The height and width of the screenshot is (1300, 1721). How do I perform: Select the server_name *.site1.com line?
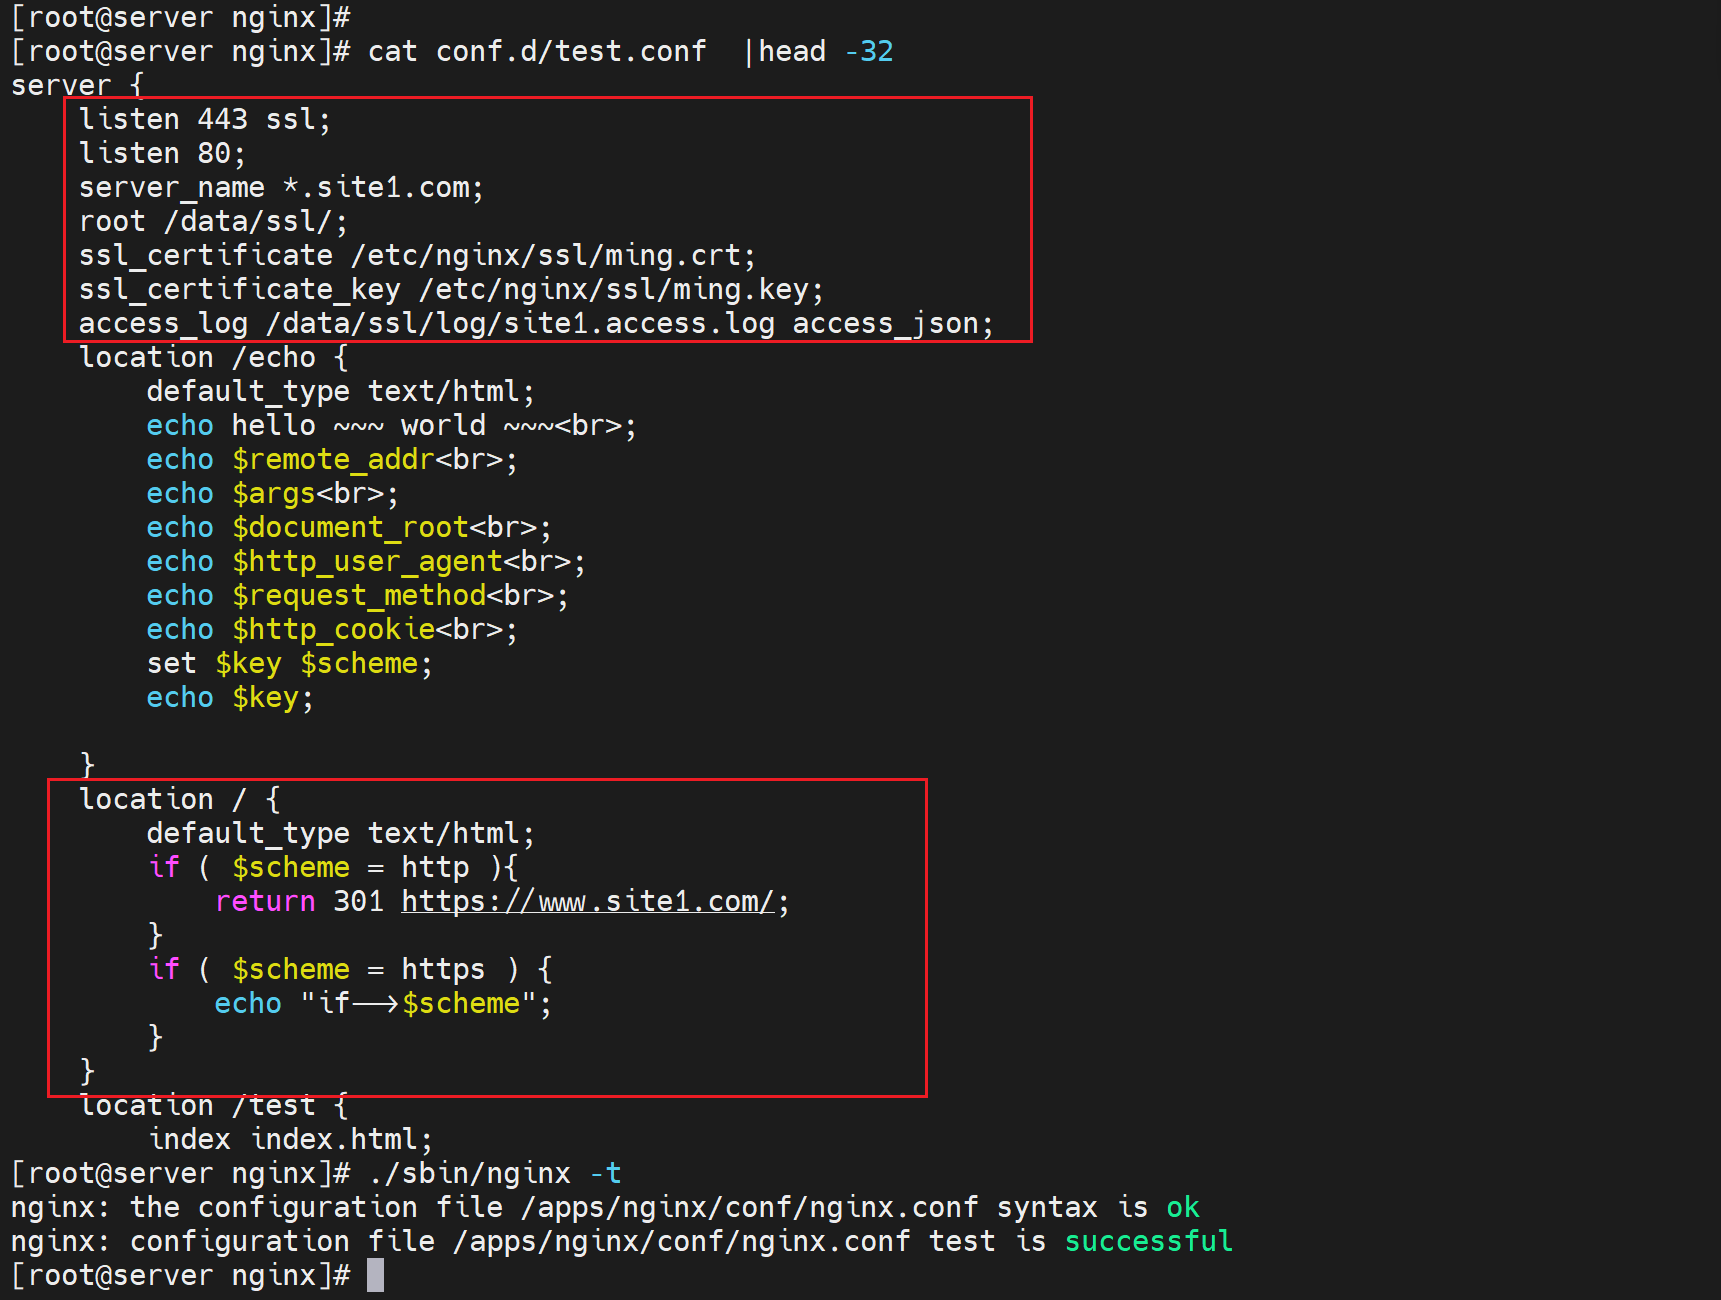280,188
